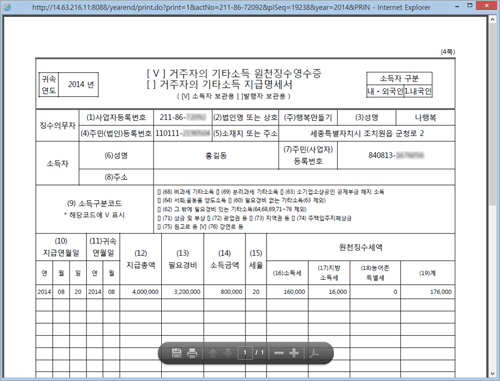Save the PDF with the floppy disk icon
This screenshot has height=381, width=500.
[176, 353]
